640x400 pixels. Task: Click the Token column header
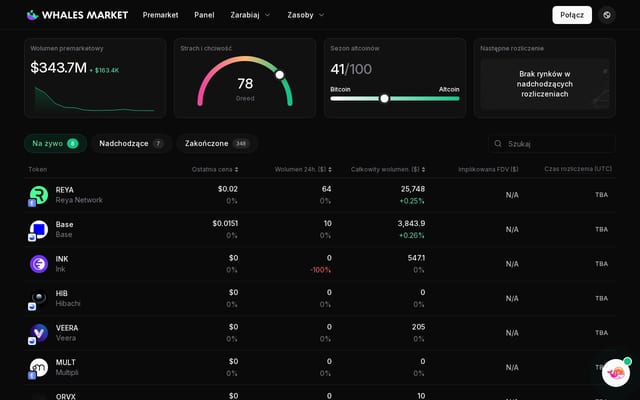(38, 169)
